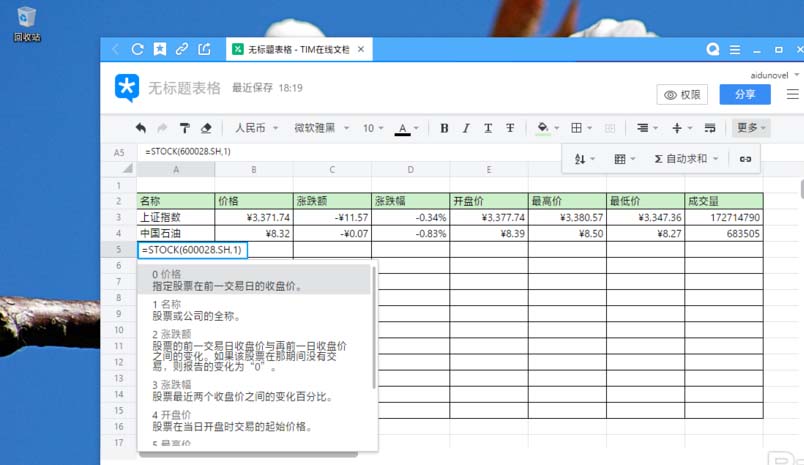The image size is (804, 465).
Task: Open horizontal alignment options
Action: (647, 128)
